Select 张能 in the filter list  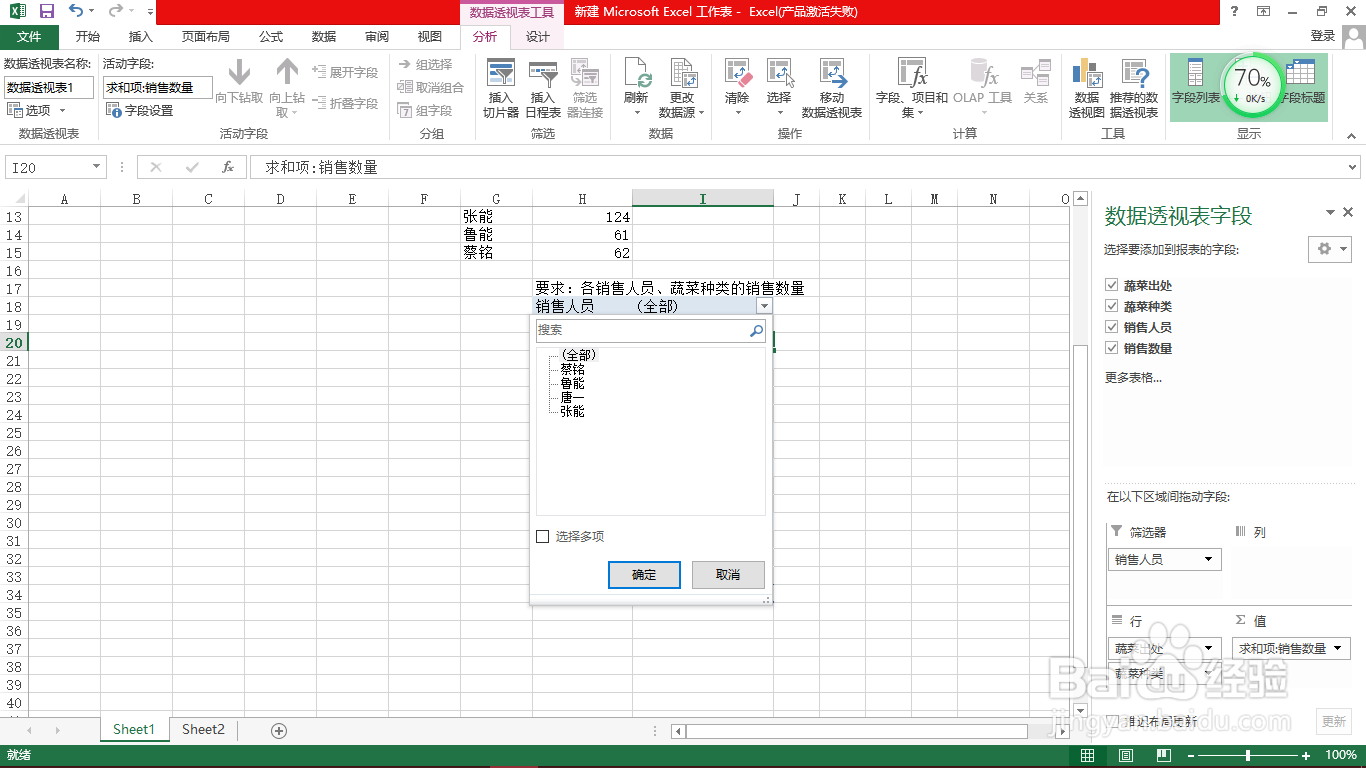[570, 410]
